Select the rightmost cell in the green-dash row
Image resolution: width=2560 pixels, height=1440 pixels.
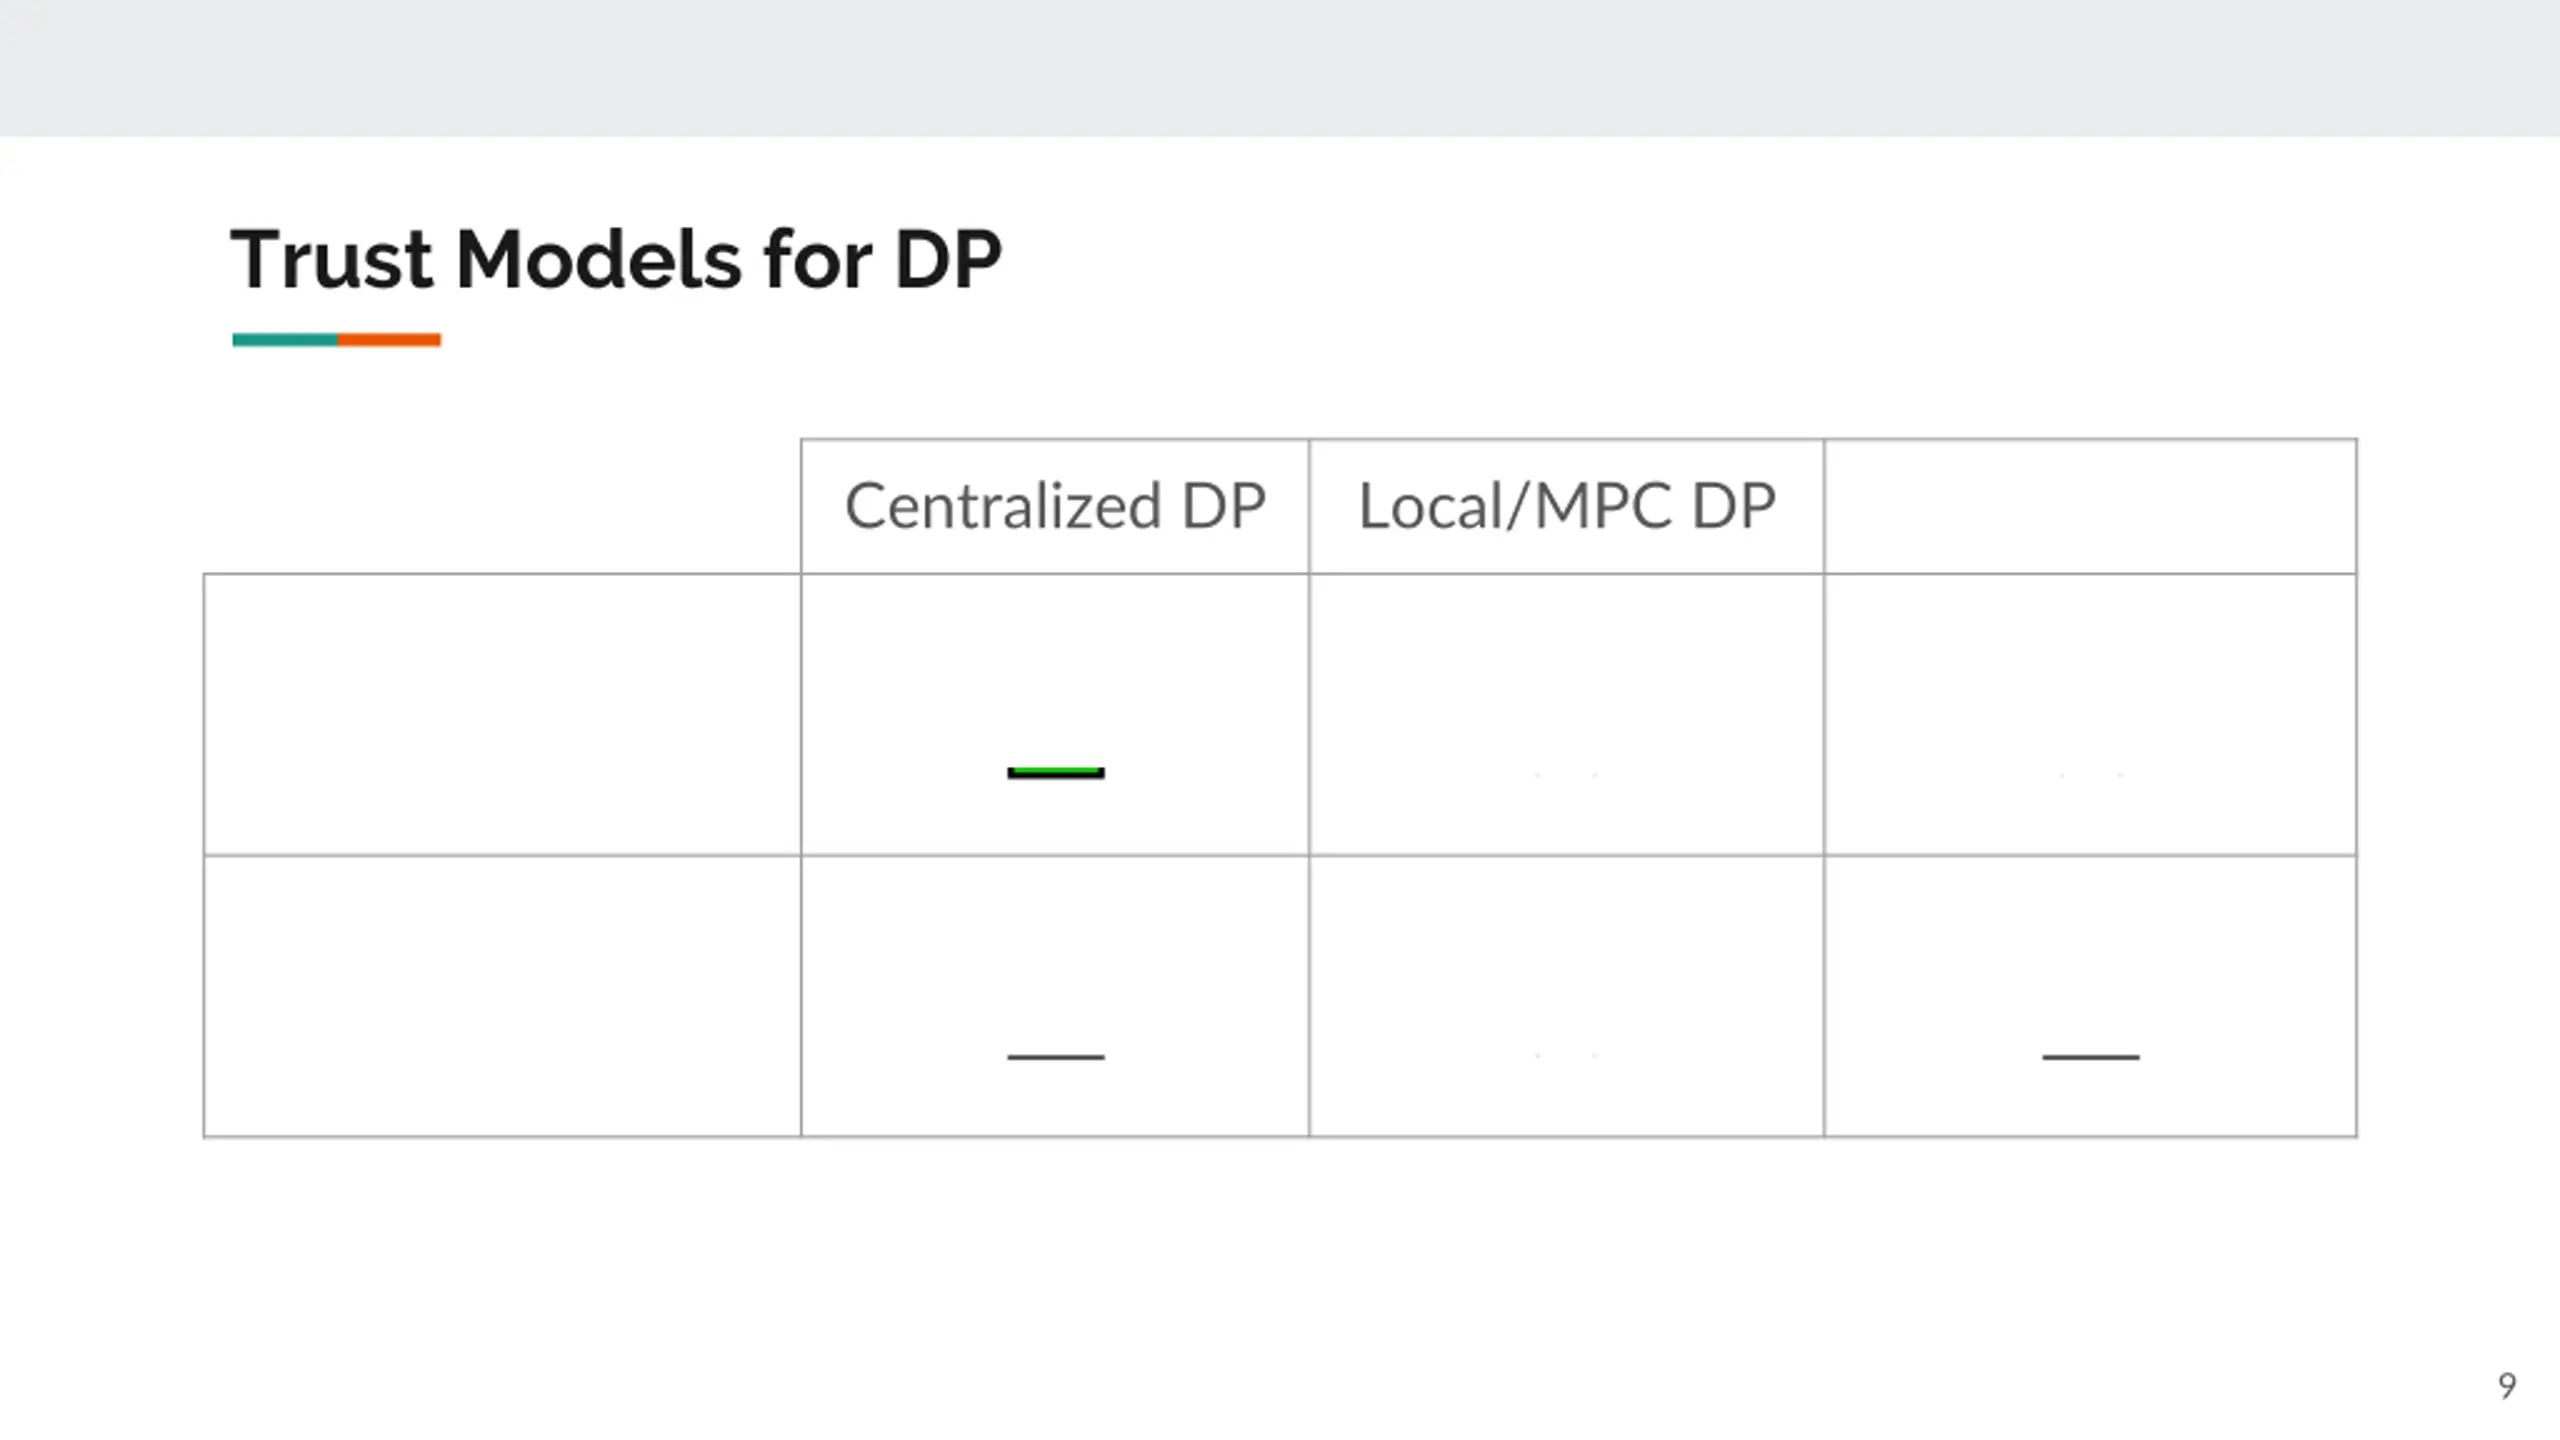[x=2090, y=714]
